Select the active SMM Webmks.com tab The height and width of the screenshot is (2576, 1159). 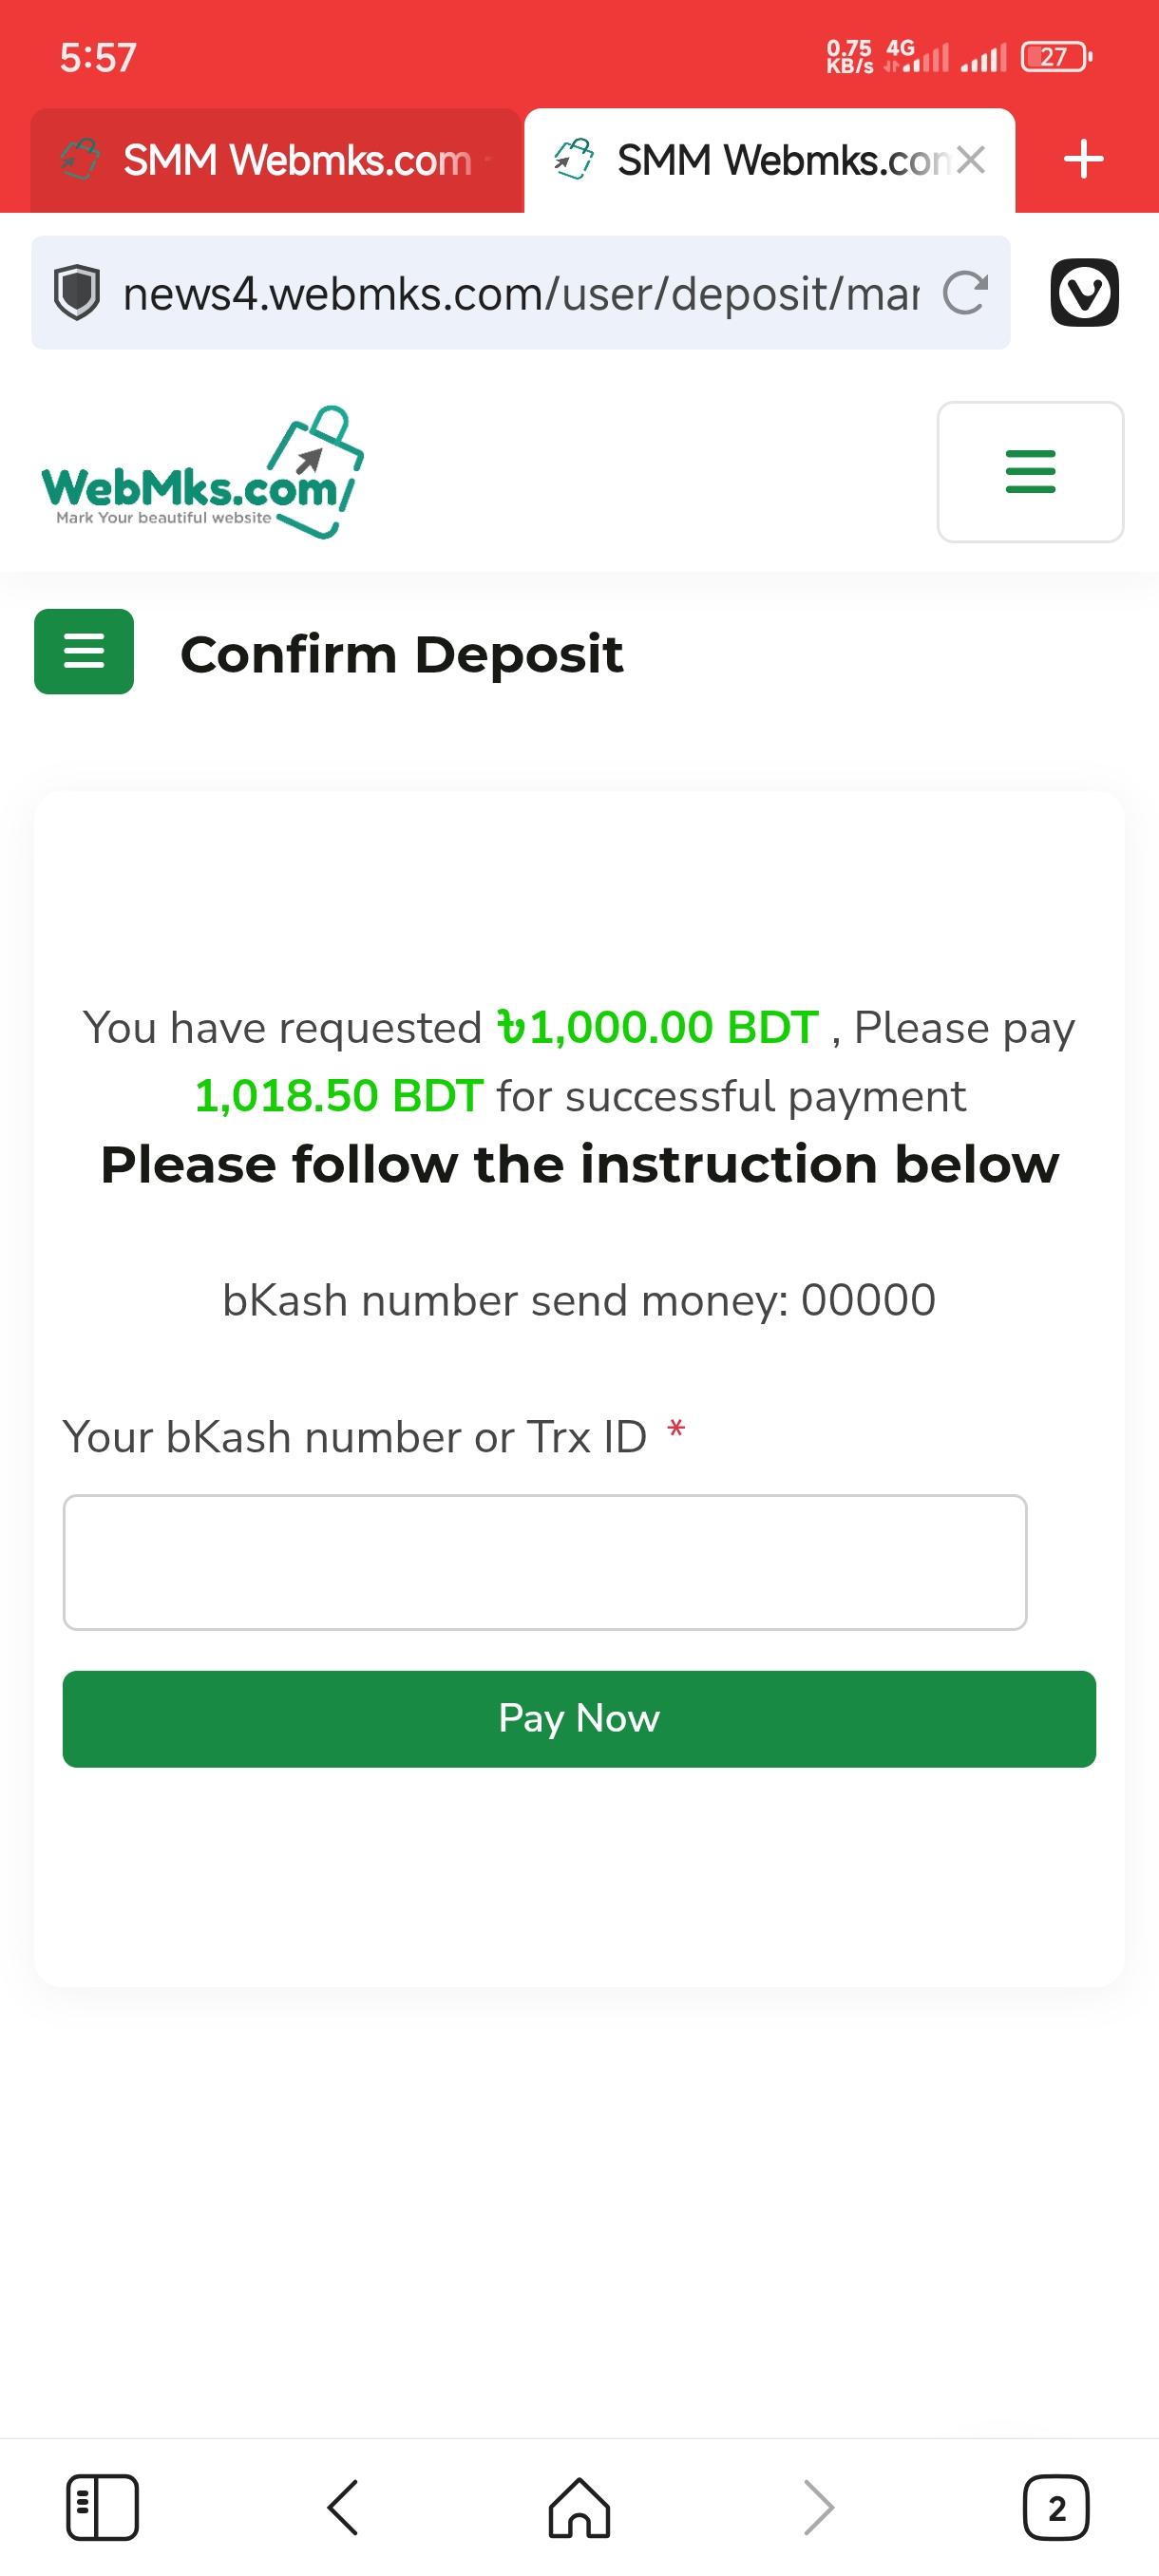[751, 160]
